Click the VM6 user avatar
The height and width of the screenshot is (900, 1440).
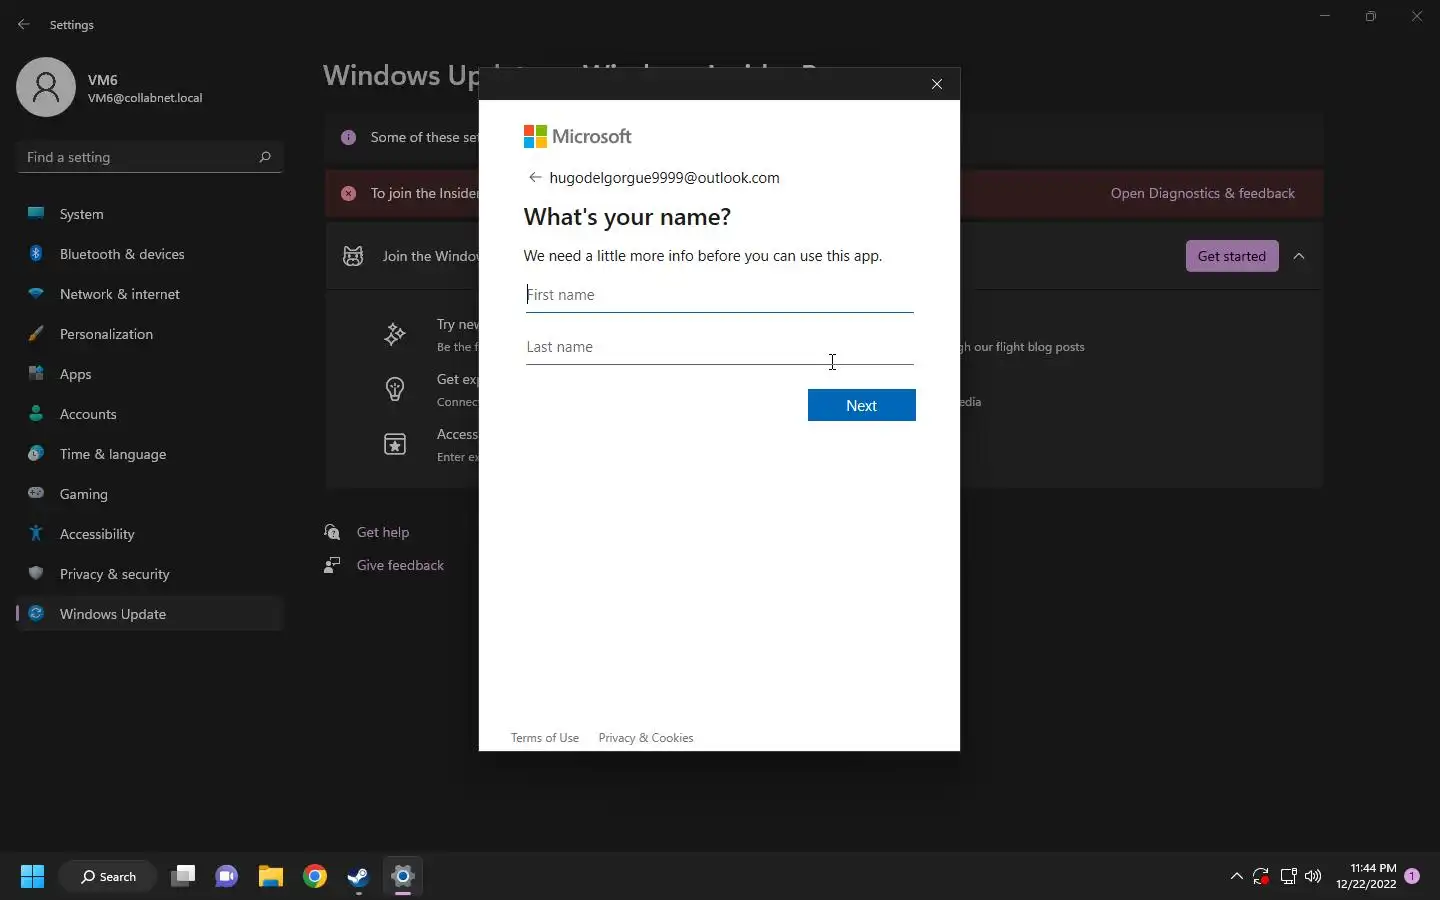(x=46, y=87)
